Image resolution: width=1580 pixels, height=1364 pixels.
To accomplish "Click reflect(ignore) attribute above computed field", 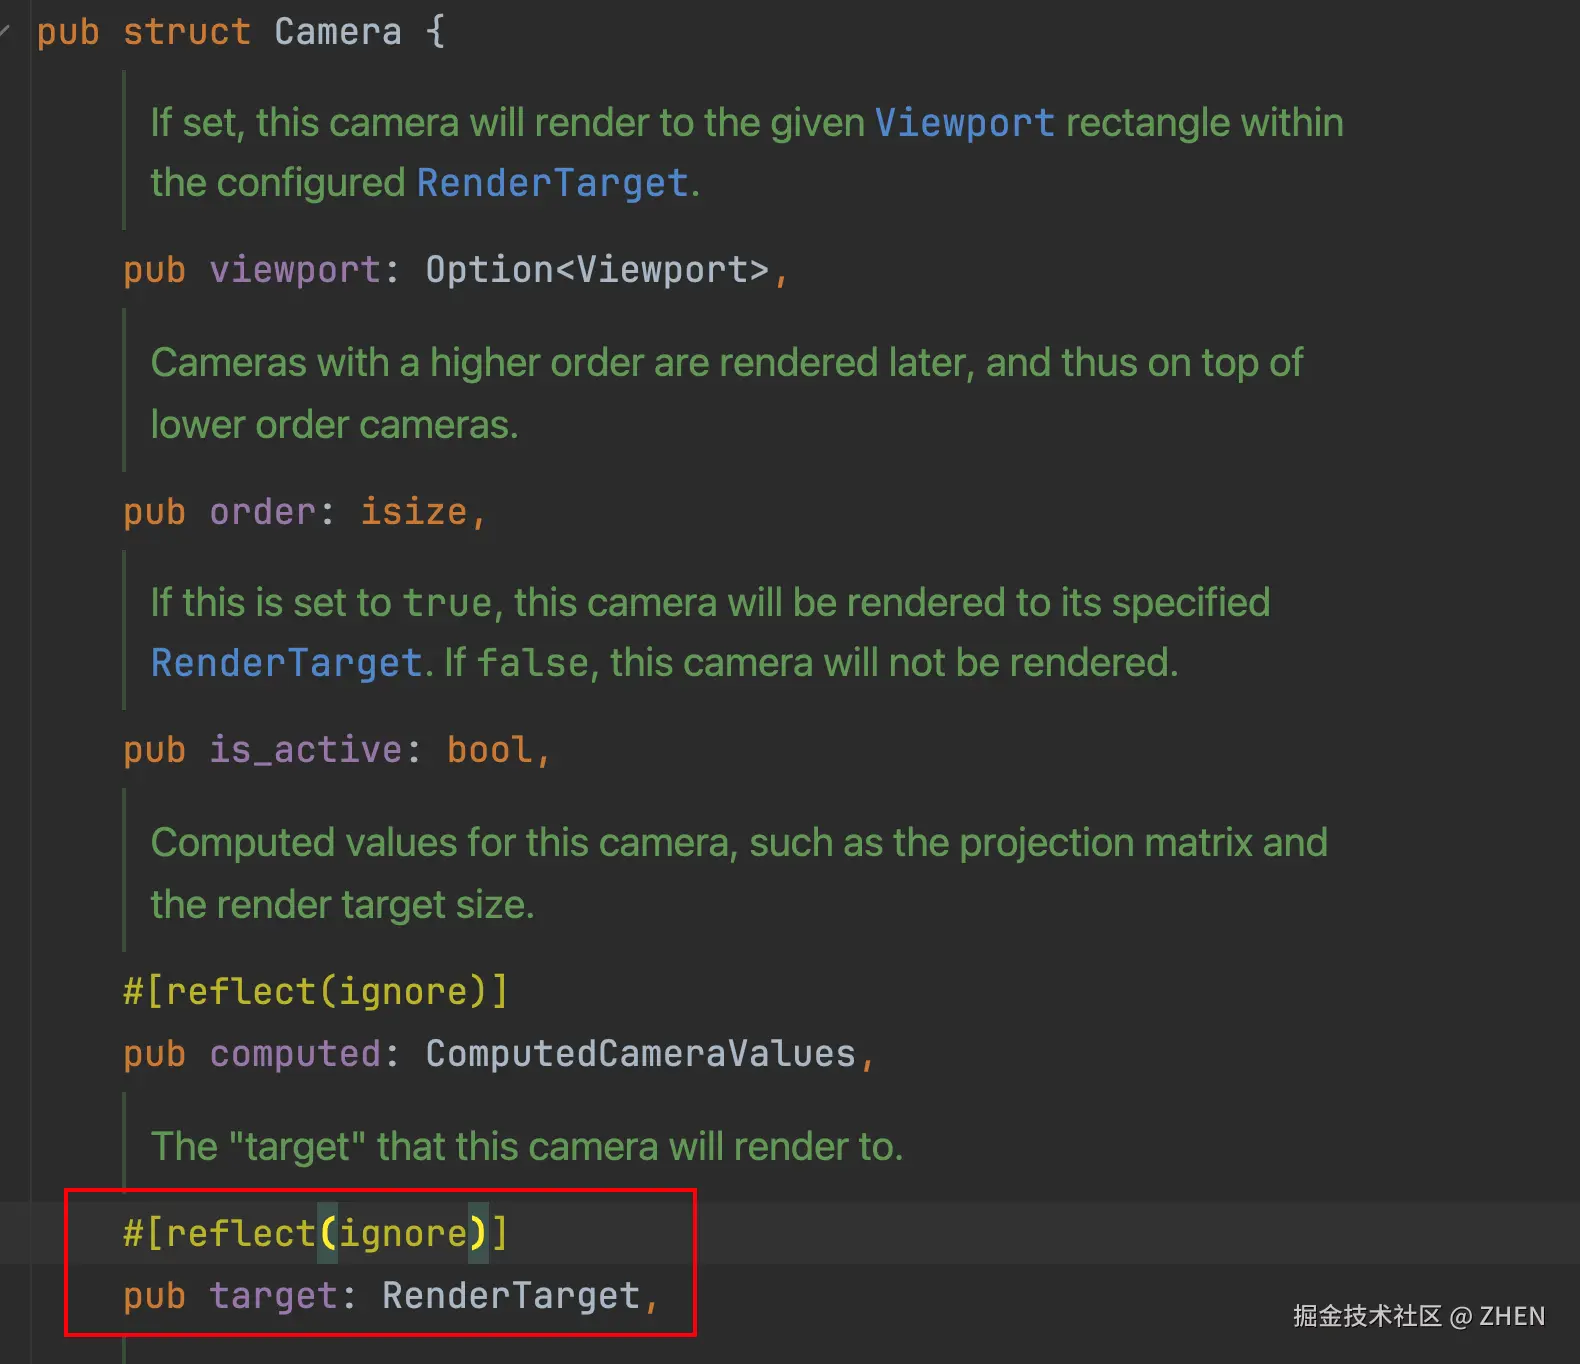I will coord(315,992).
